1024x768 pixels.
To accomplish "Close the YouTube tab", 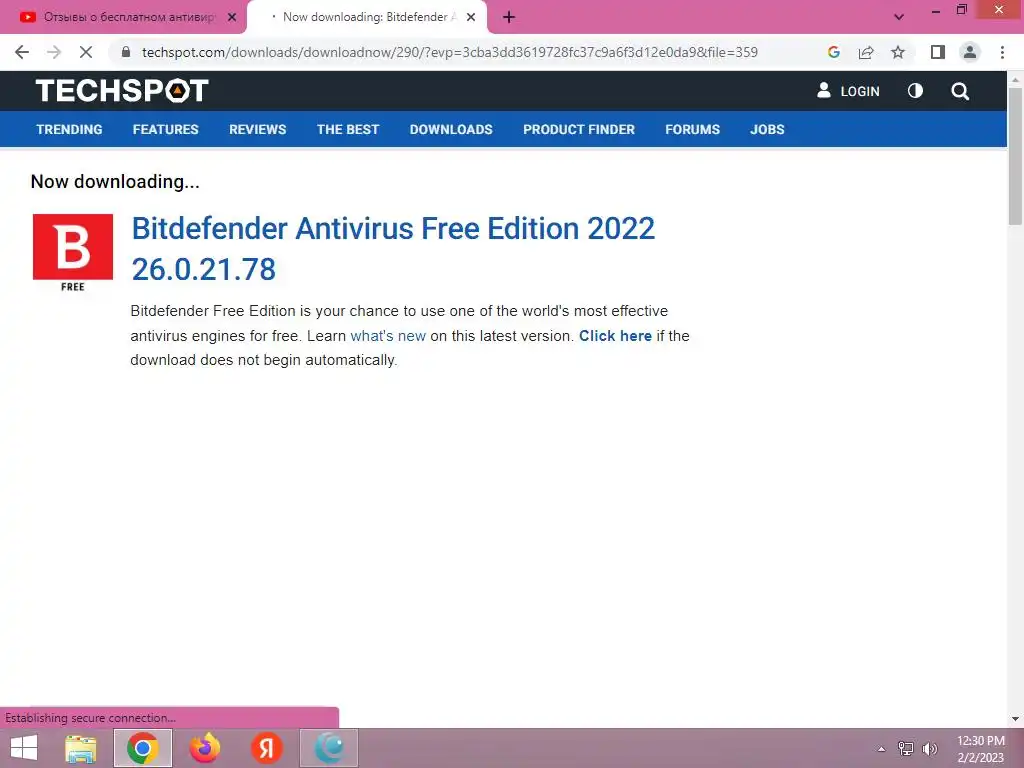I will [x=232, y=17].
